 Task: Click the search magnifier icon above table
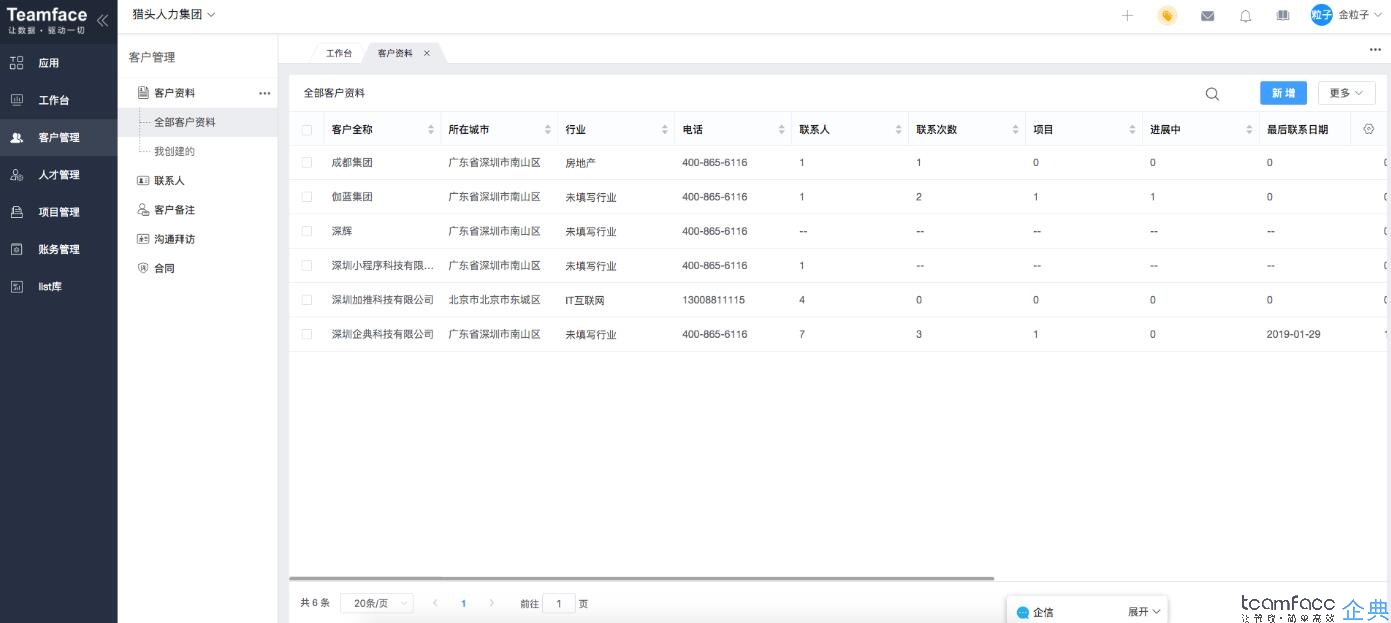pos(1212,94)
